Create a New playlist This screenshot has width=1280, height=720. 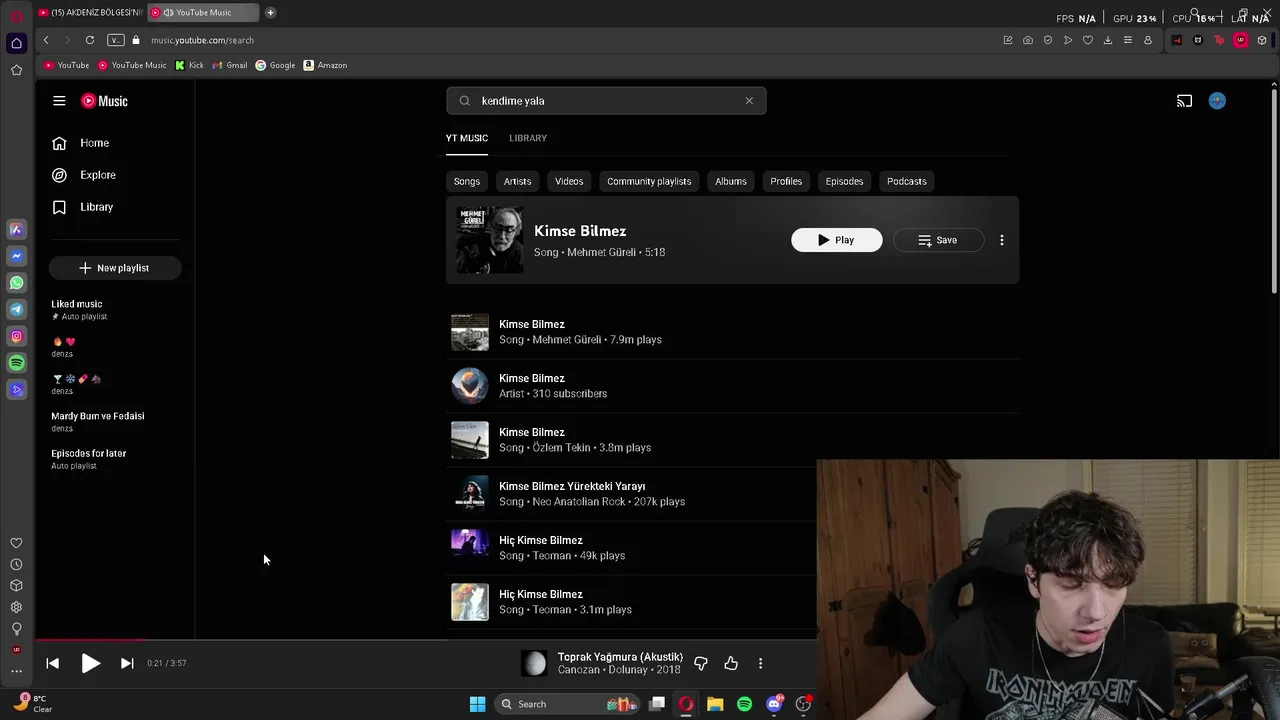click(115, 268)
